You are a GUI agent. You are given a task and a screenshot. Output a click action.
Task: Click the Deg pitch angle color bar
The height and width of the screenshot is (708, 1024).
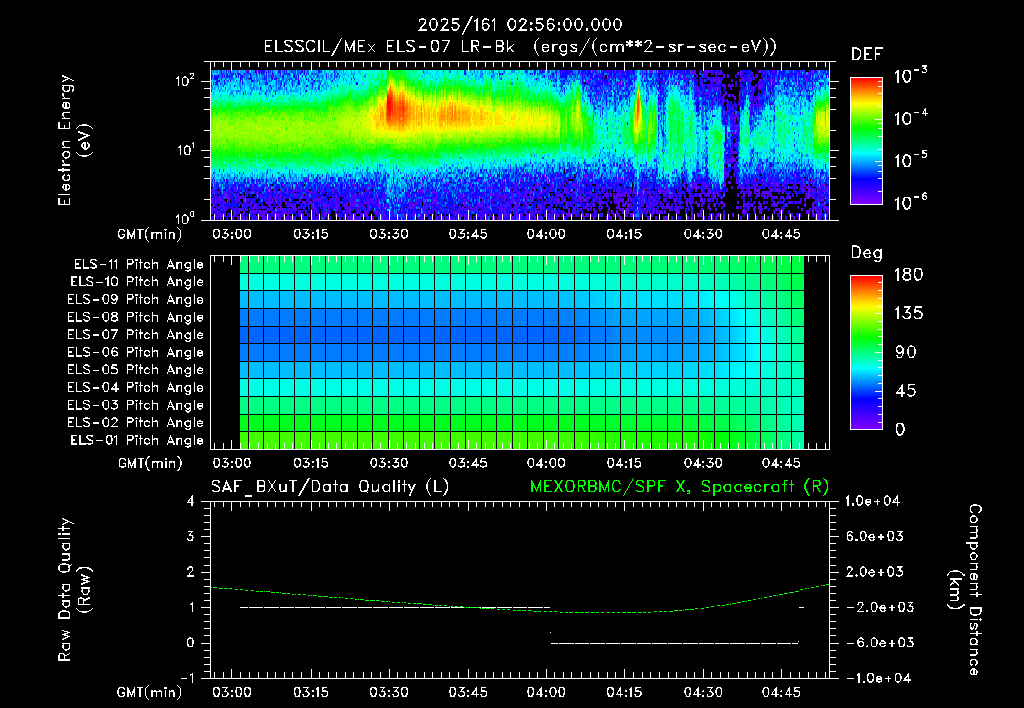[x=866, y=352]
